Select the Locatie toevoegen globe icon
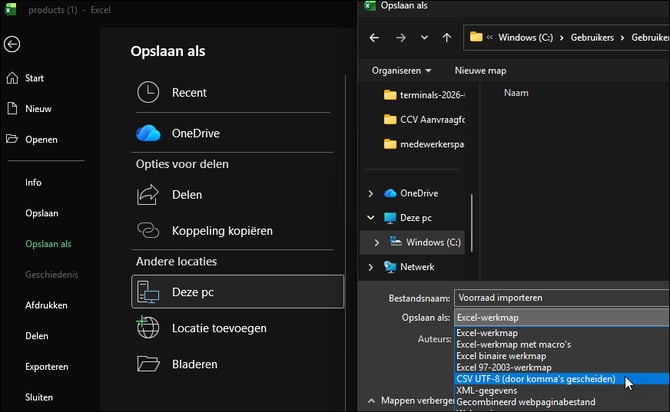670x412 pixels. coord(148,328)
